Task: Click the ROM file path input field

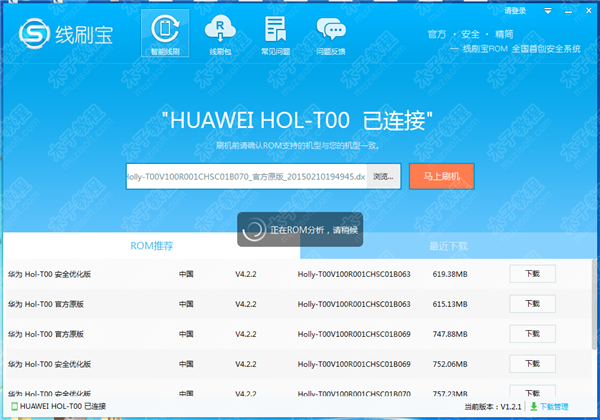Action: pos(246,176)
